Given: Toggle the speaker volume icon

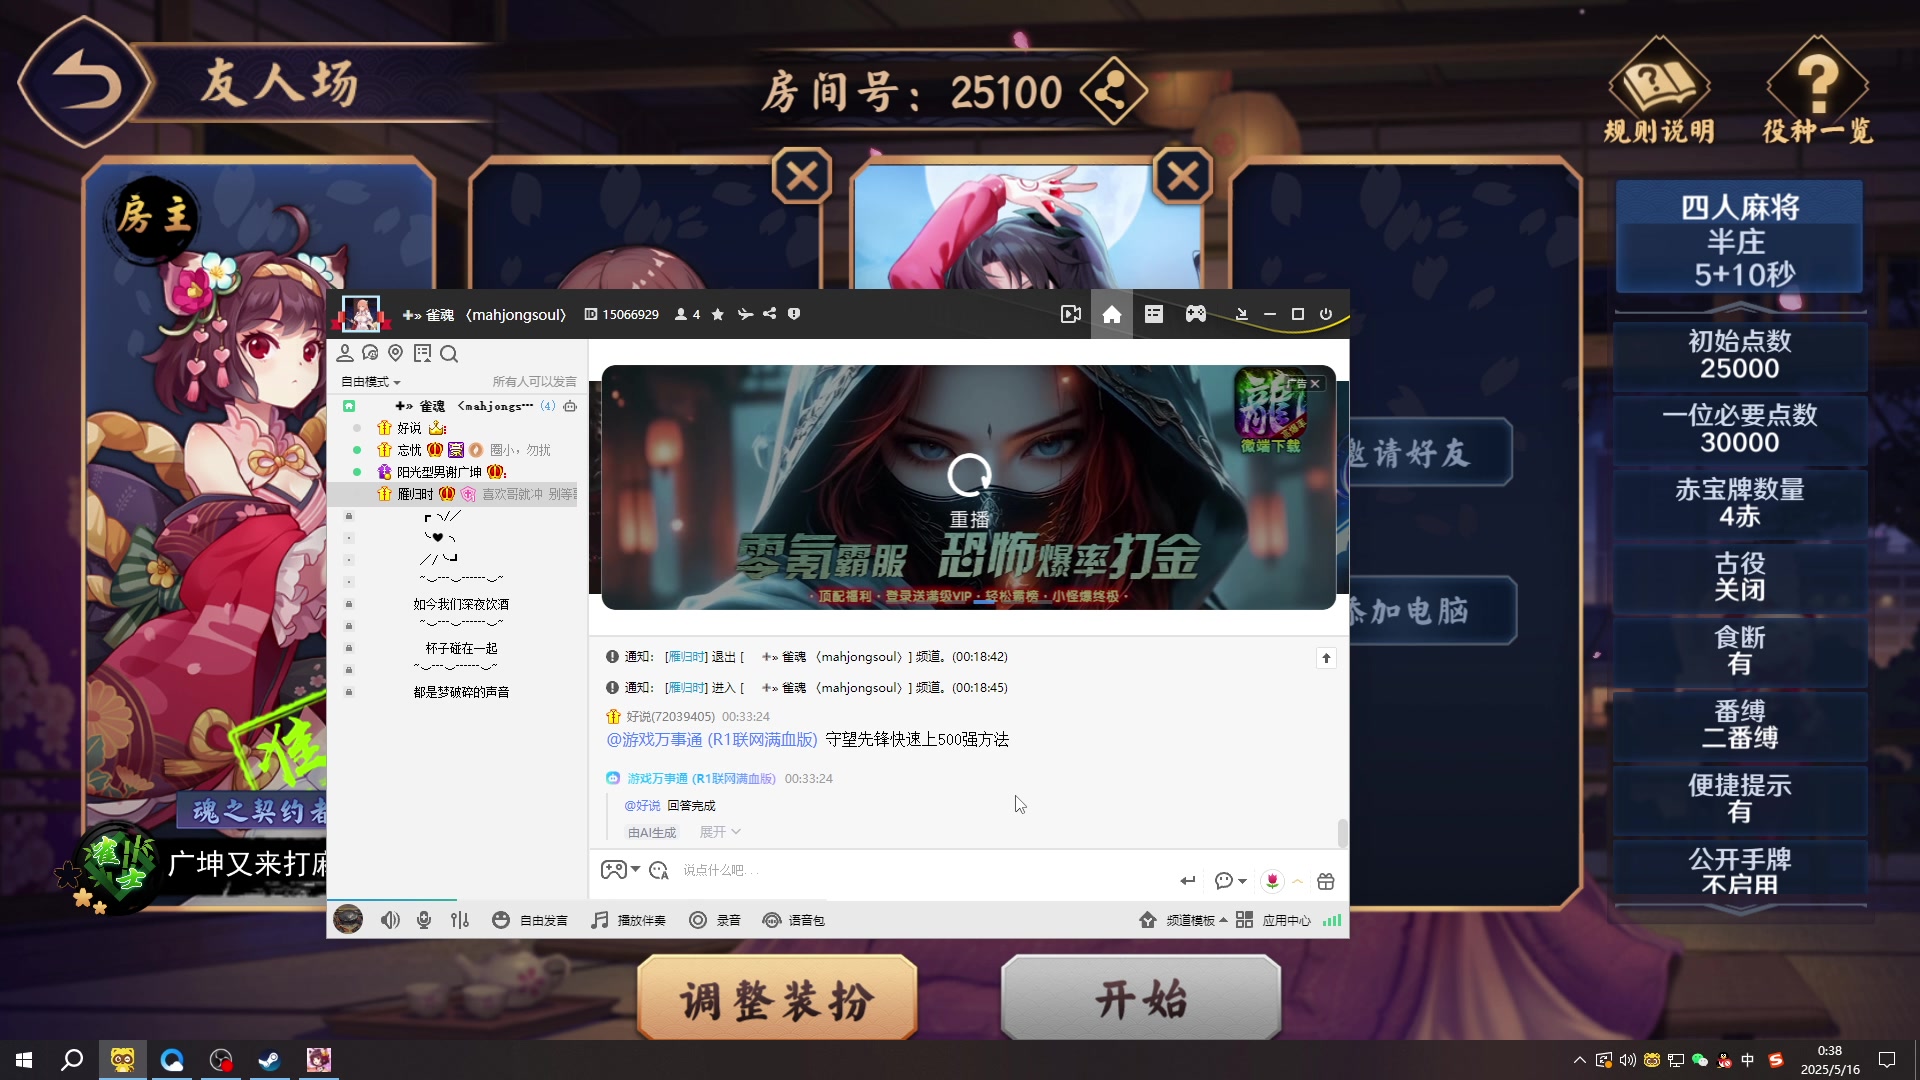Looking at the screenshot, I should coord(390,920).
